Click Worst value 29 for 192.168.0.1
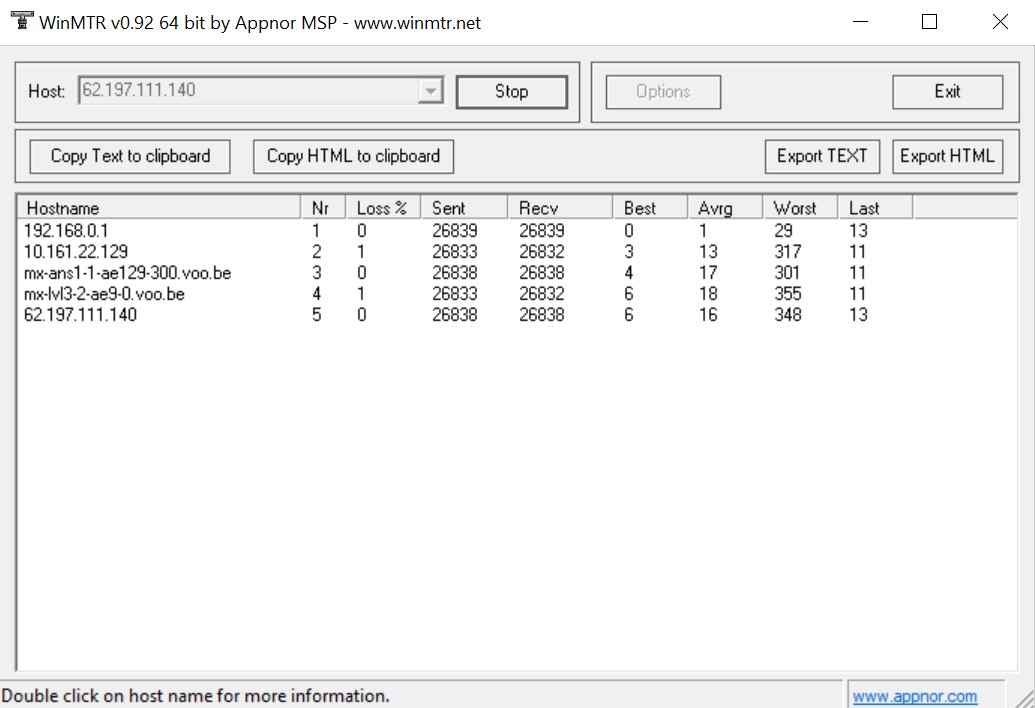1035x708 pixels. click(x=784, y=230)
